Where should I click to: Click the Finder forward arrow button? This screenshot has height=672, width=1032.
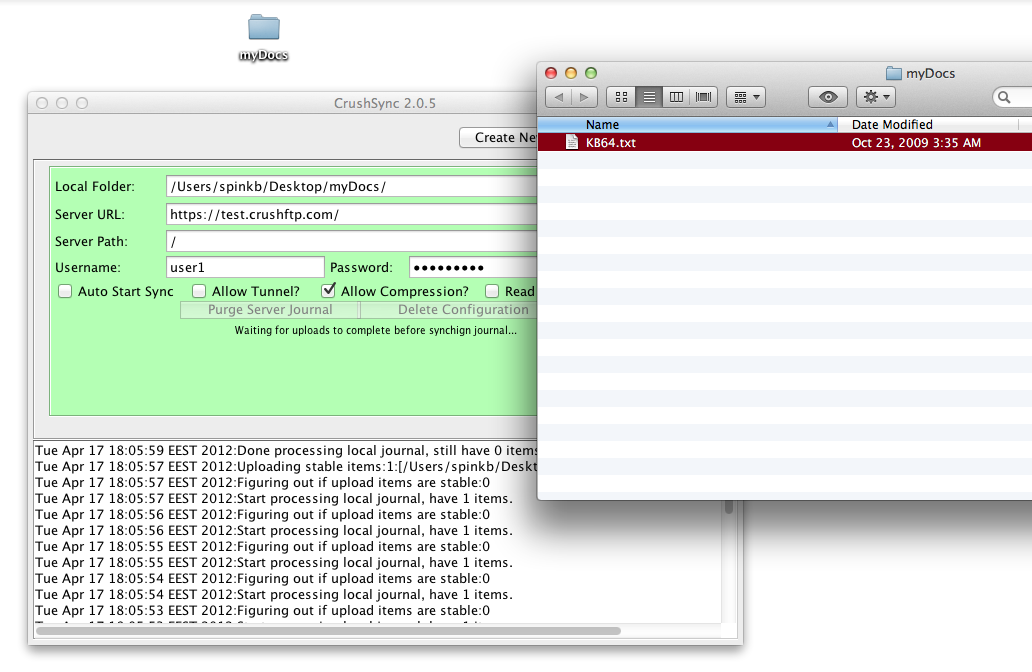pos(584,97)
